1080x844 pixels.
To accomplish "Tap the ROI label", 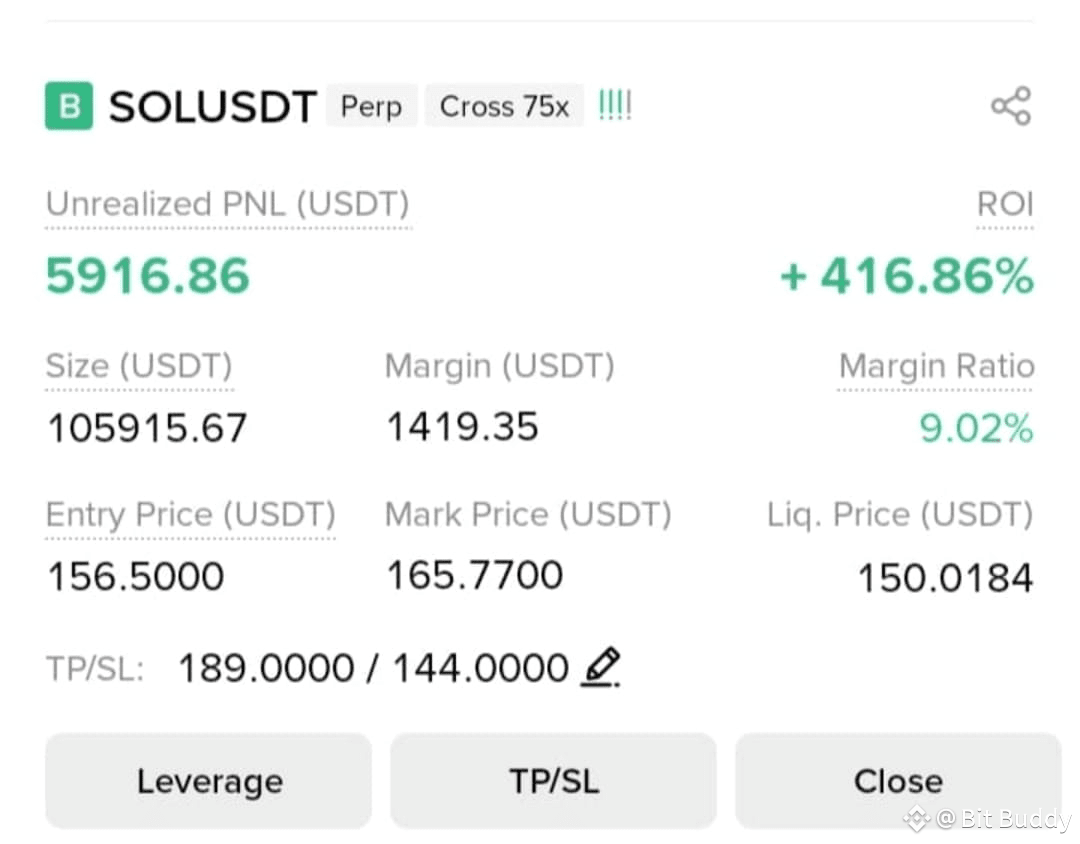I will (1005, 204).
